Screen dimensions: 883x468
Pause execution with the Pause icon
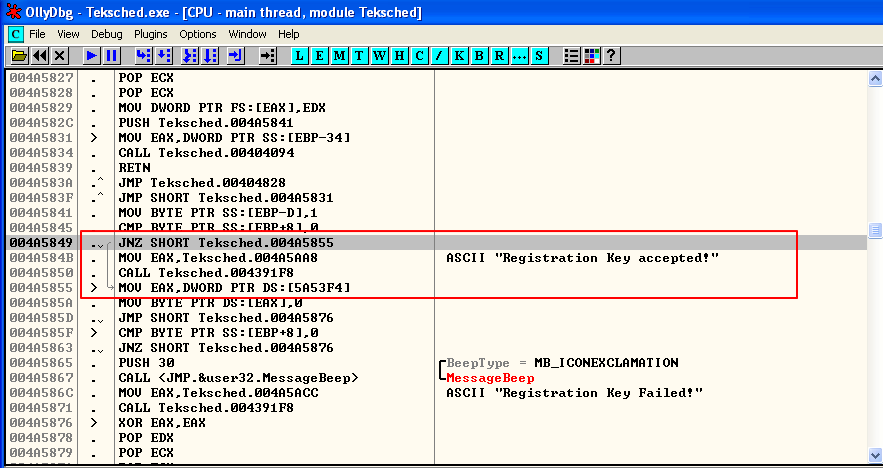point(112,55)
